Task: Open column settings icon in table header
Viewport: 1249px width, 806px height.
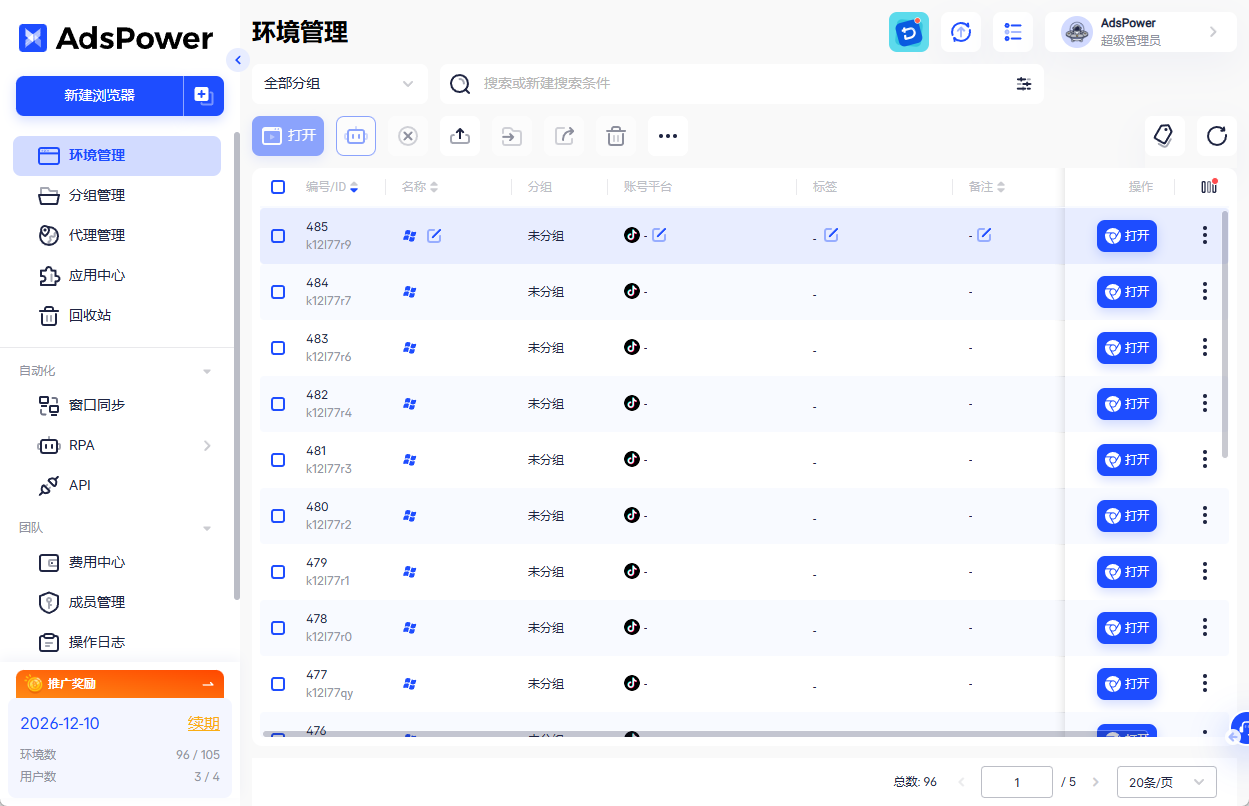Action: pyautogui.click(x=1209, y=186)
